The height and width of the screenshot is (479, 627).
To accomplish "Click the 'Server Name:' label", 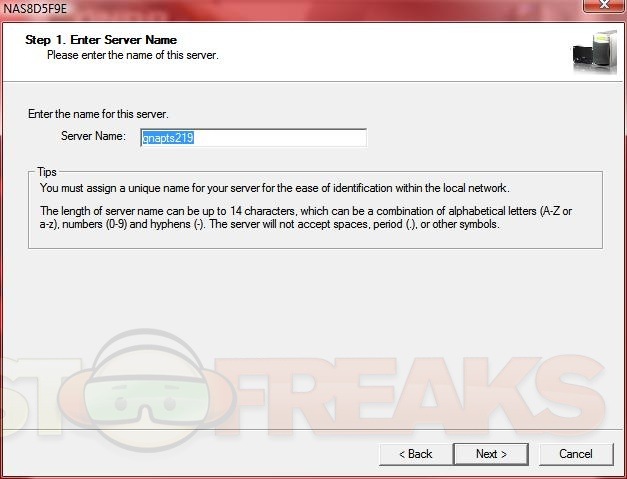I will [93, 136].
